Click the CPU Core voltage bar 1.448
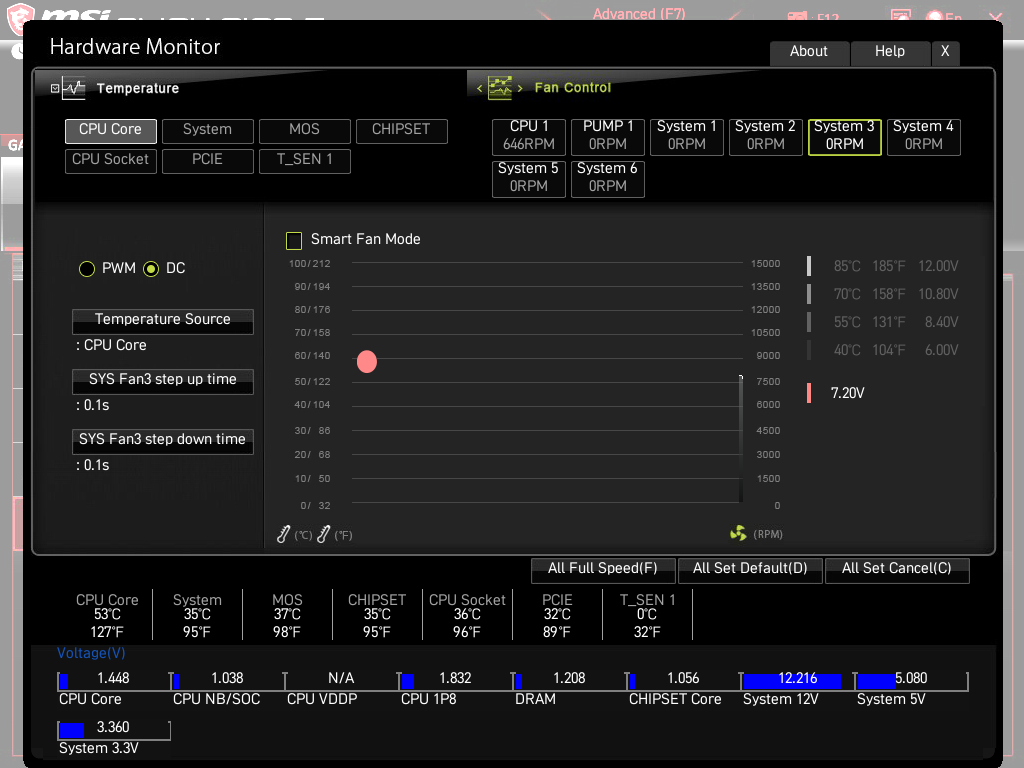The height and width of the screenshot is (768, 1024). (x=114, y=681)
